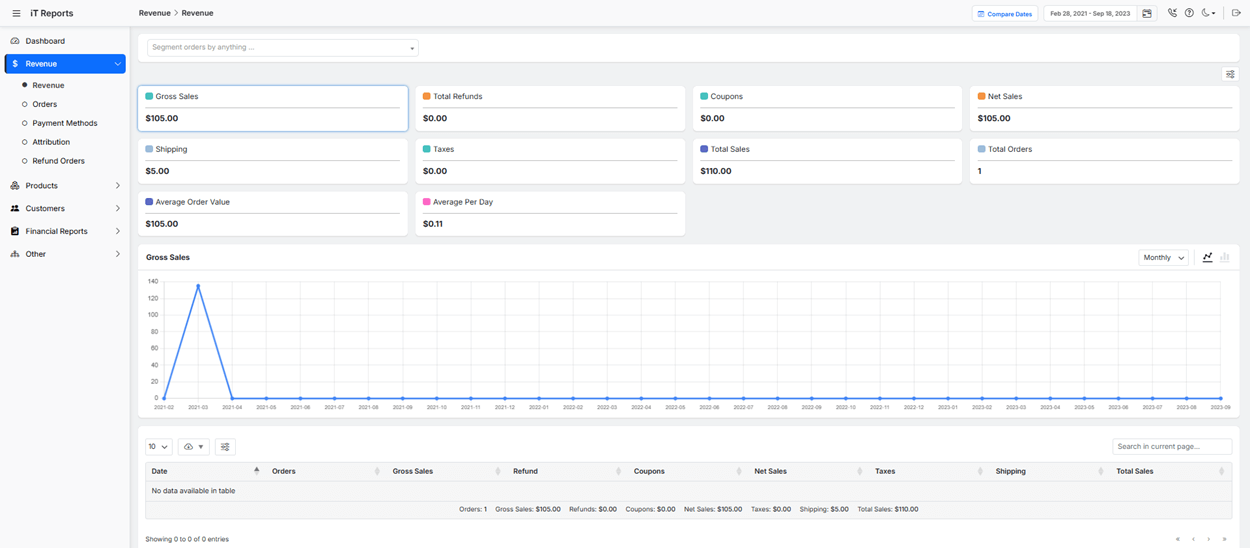Image resolution: width=1250 pixels, height=548 pixels.
Task: Go to Dashboard in the sidebar
Action: (45, 41)
